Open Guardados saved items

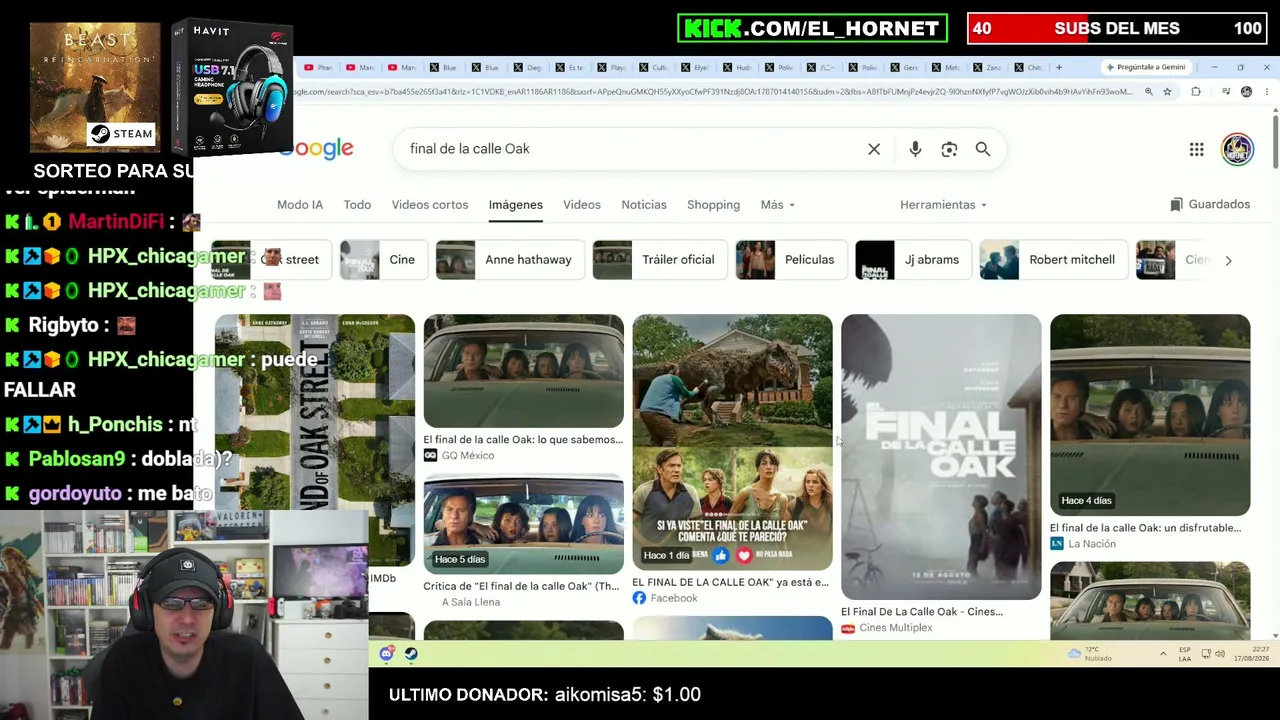coord(1210,204)
